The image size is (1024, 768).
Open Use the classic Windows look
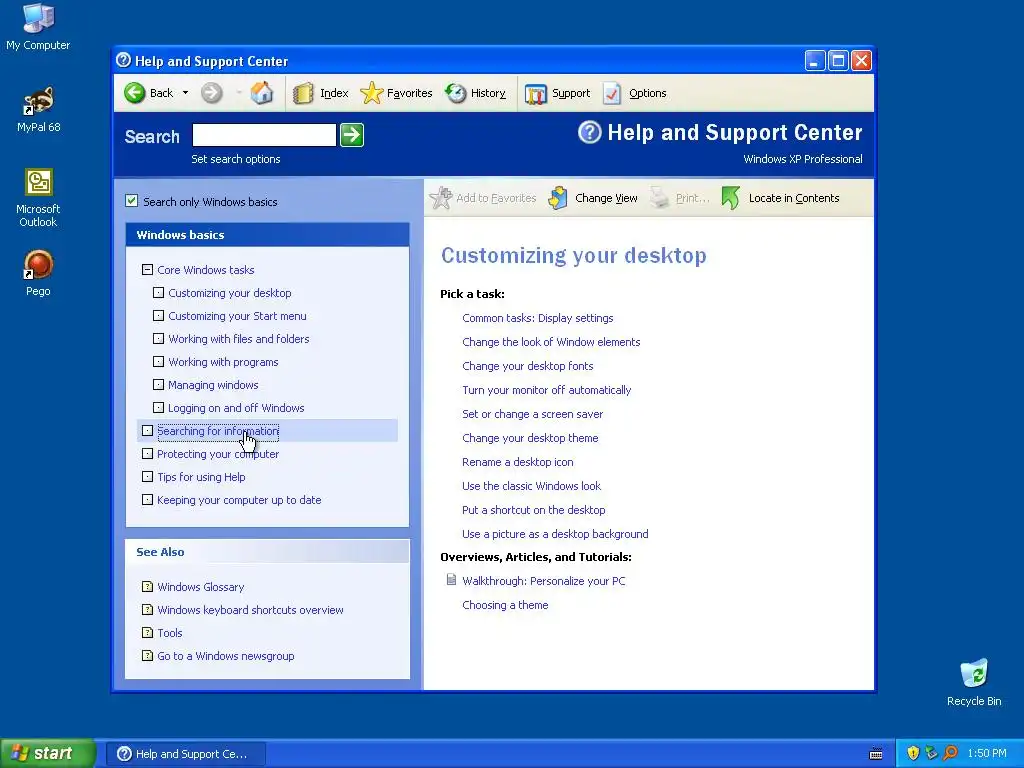tap(532, 486)
